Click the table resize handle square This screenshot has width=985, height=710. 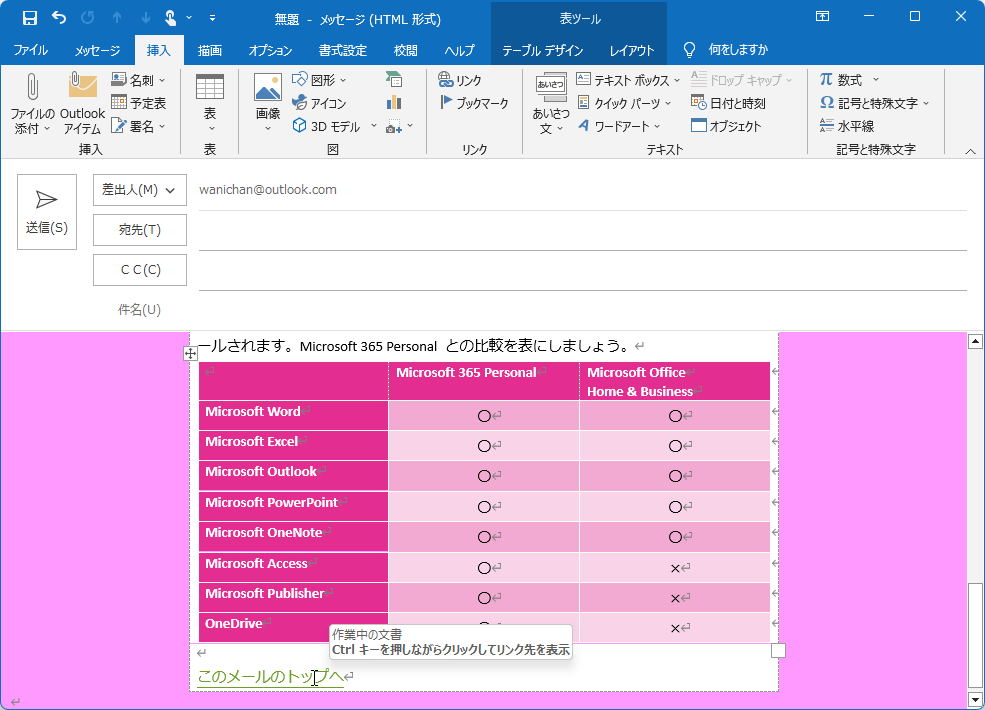(x=778, y=651)
